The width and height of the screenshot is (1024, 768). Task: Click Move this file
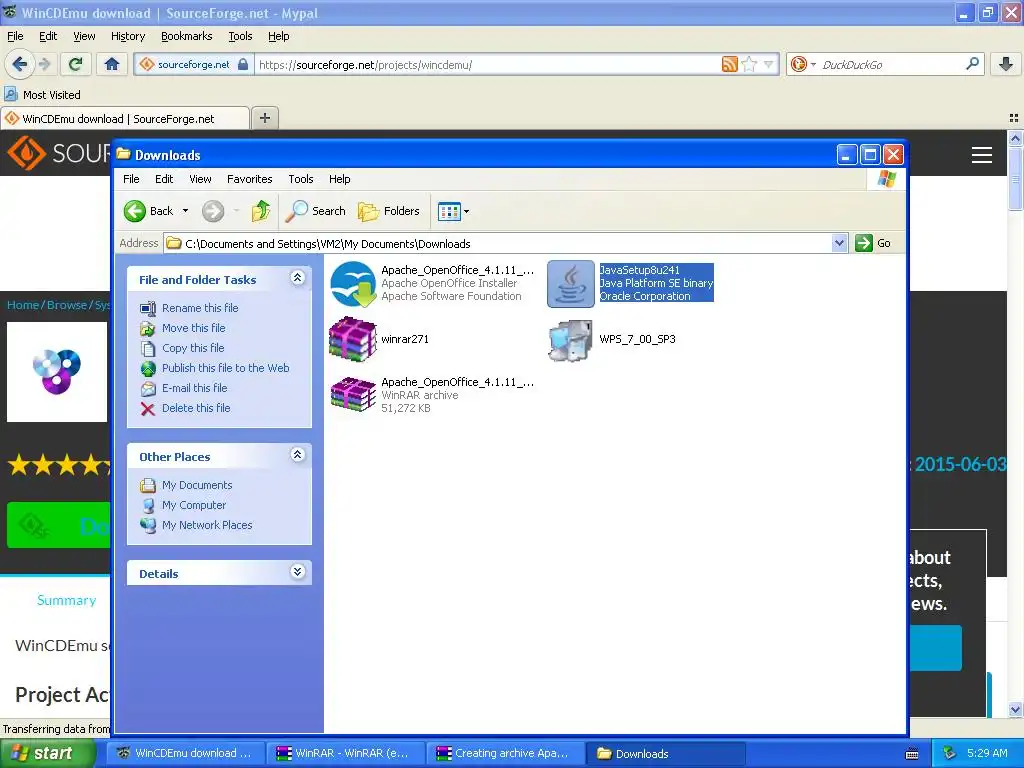coord(193,328)
